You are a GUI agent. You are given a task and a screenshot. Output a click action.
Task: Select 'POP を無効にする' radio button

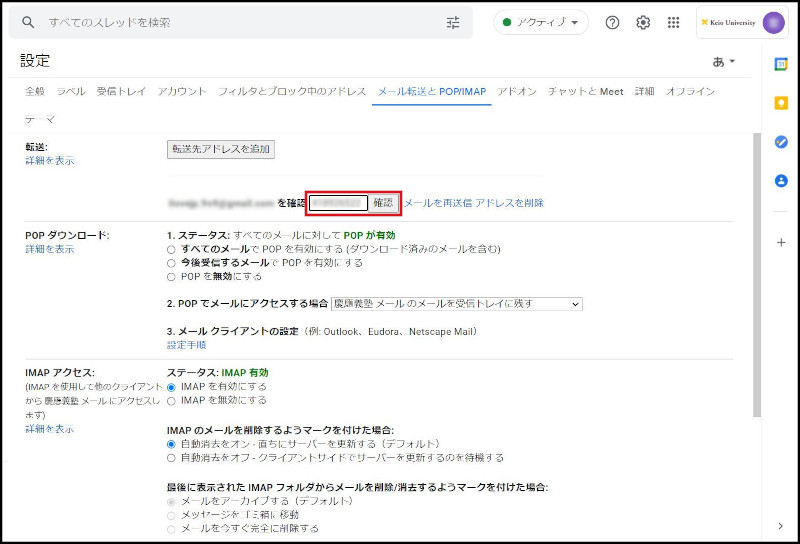click(x=172, y=276)
